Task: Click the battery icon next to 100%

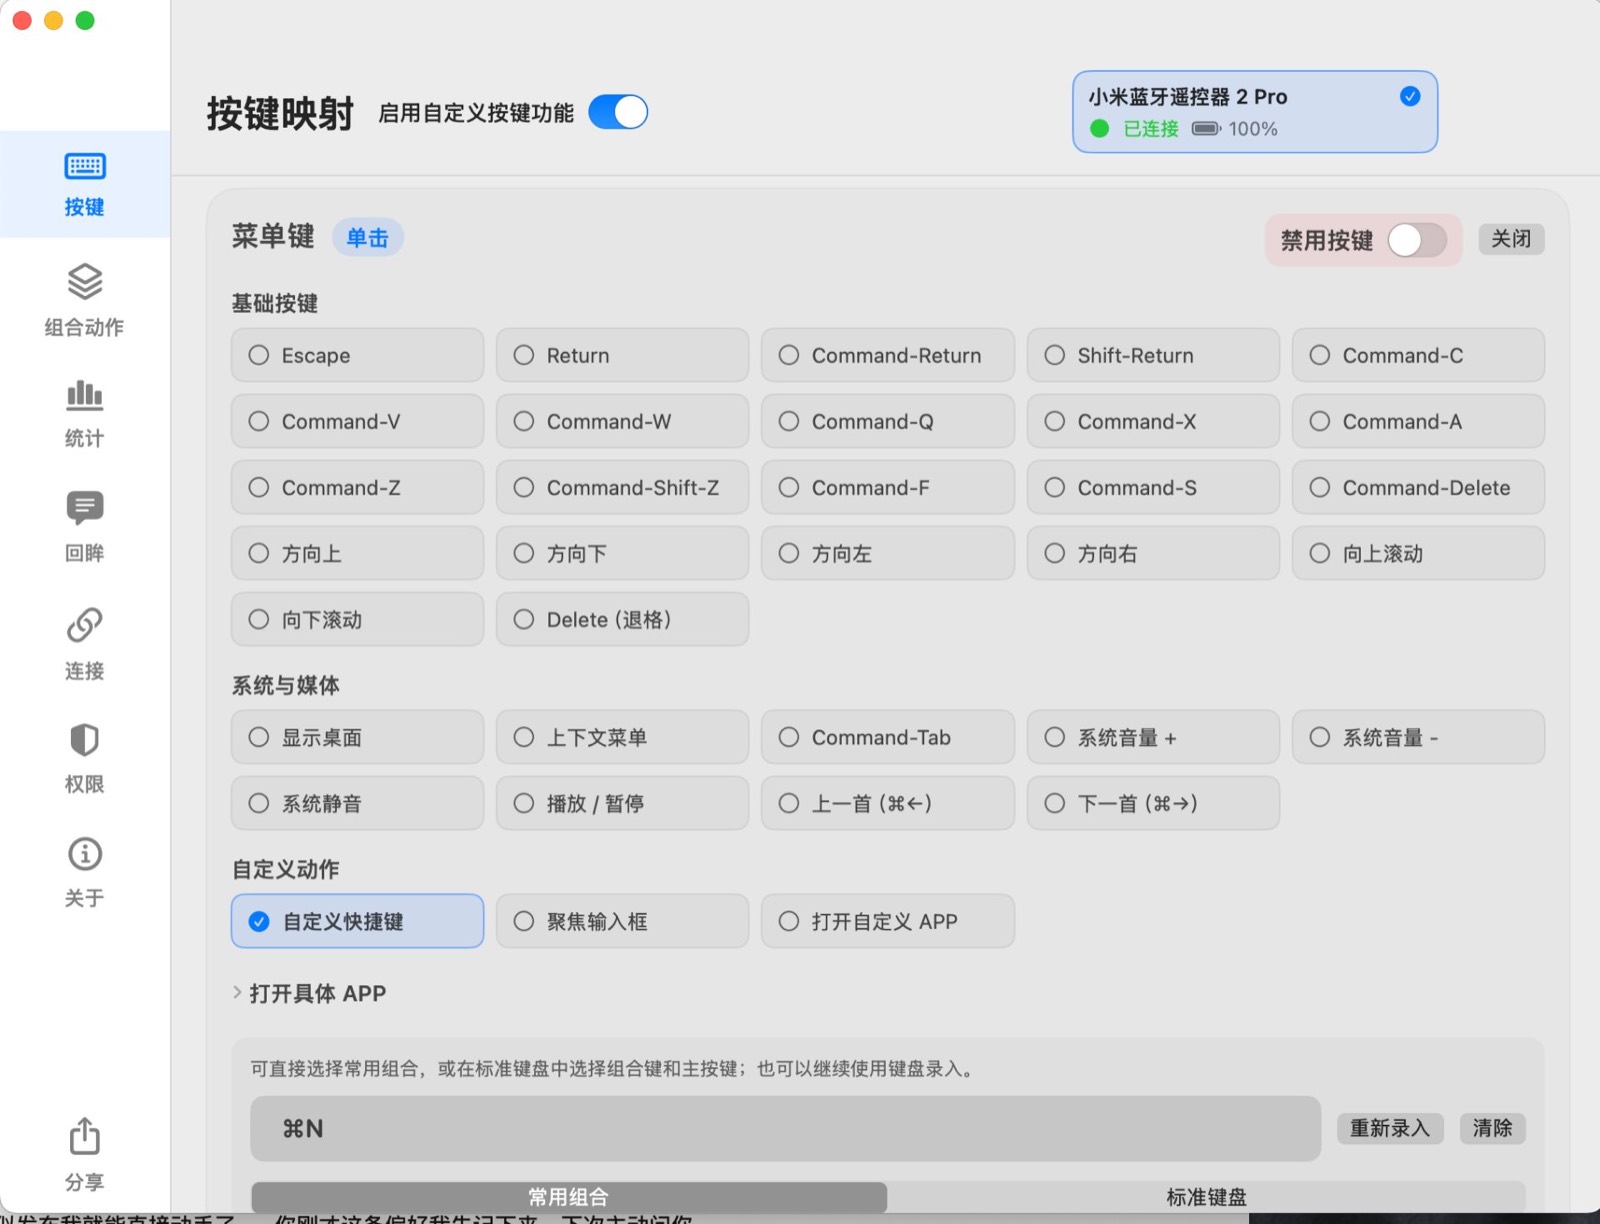Action: pyautogui.click(x=1206, y=129)
